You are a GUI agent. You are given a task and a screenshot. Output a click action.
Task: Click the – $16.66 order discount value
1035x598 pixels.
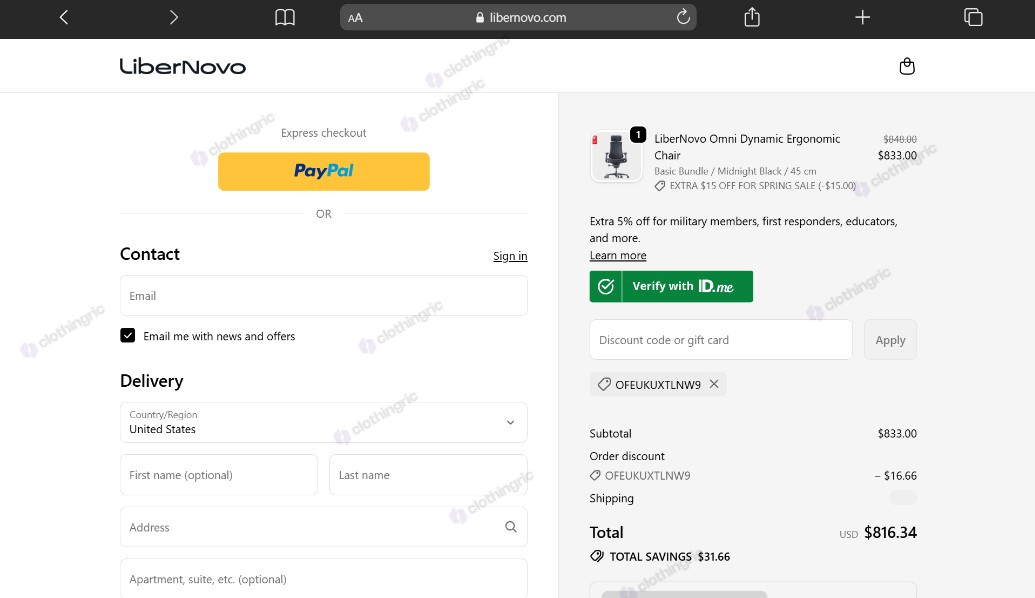coord(896,476)
